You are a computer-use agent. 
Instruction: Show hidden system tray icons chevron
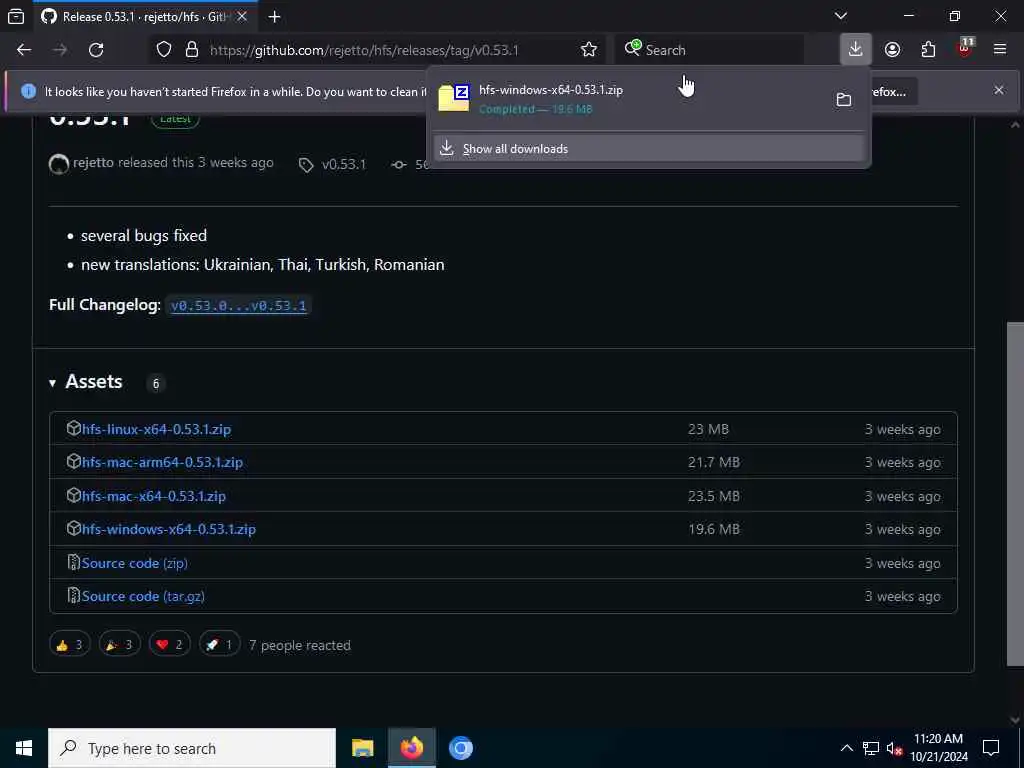point(846,748)
